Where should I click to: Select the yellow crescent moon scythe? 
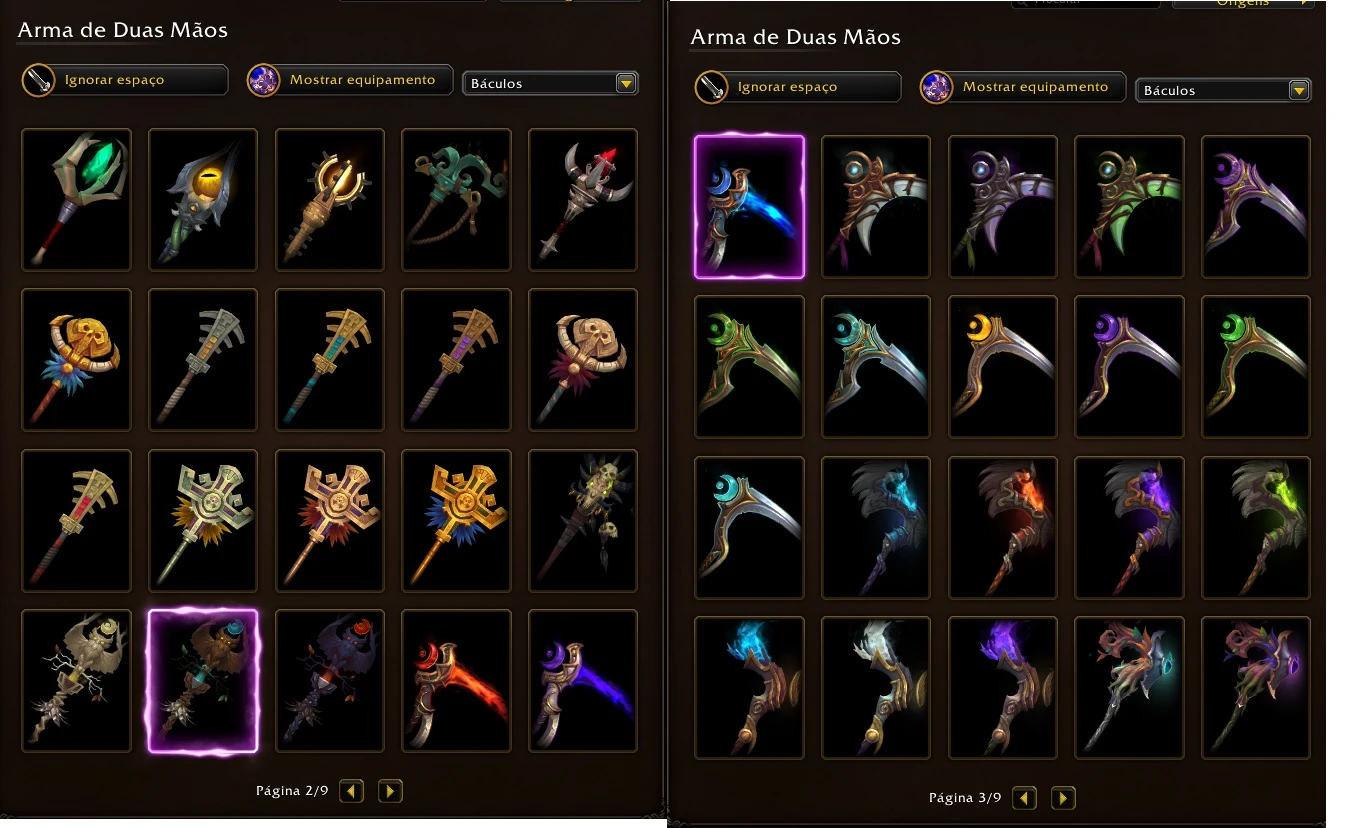click(x=1003, y=367)
